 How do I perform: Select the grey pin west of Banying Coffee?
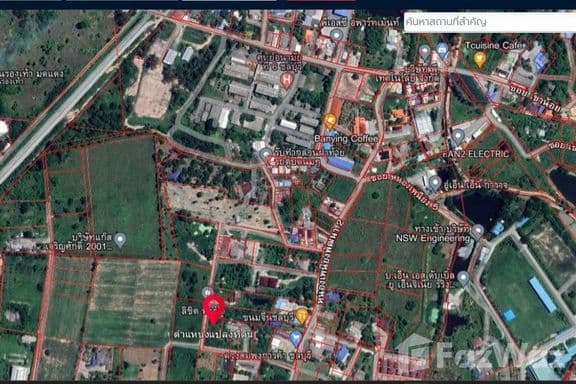click(265, 154)
